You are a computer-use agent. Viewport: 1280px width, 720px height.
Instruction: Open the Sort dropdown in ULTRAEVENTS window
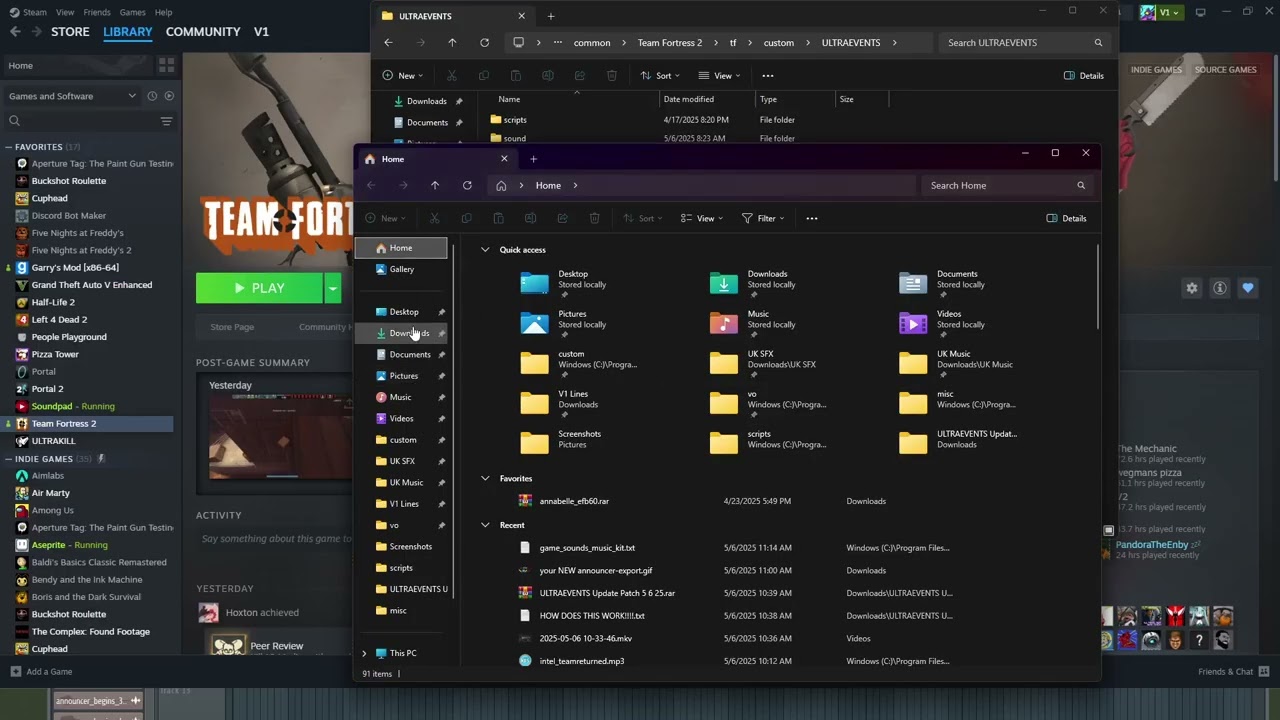tap(660, 76)
